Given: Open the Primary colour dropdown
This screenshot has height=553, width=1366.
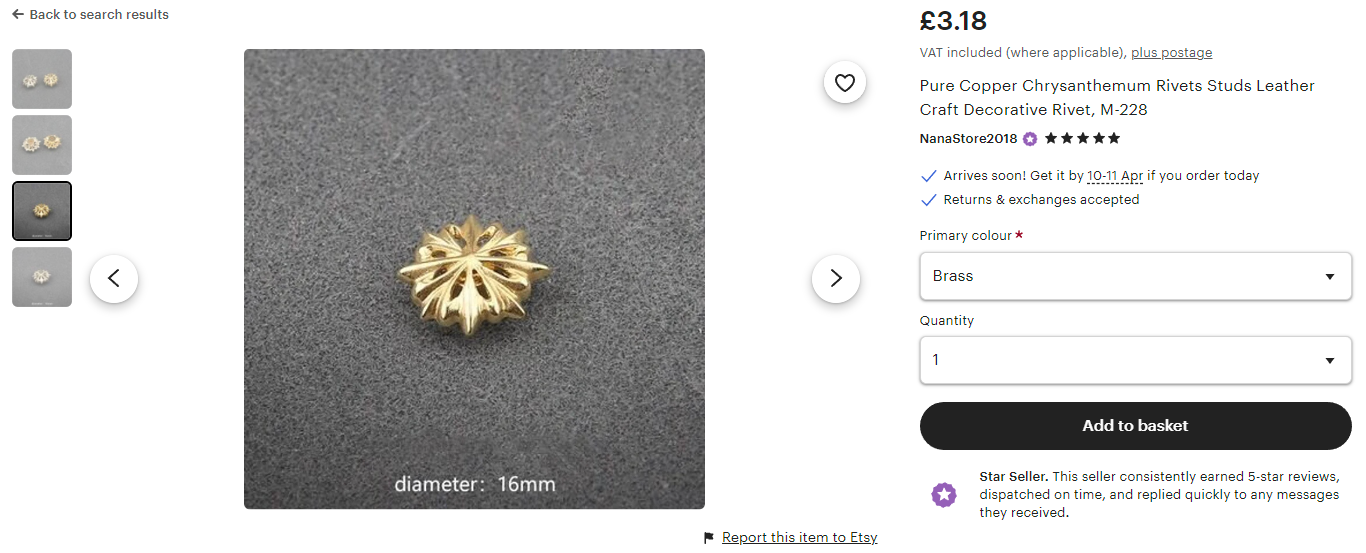Looking at the screenshot, I should click(1135, 276).
